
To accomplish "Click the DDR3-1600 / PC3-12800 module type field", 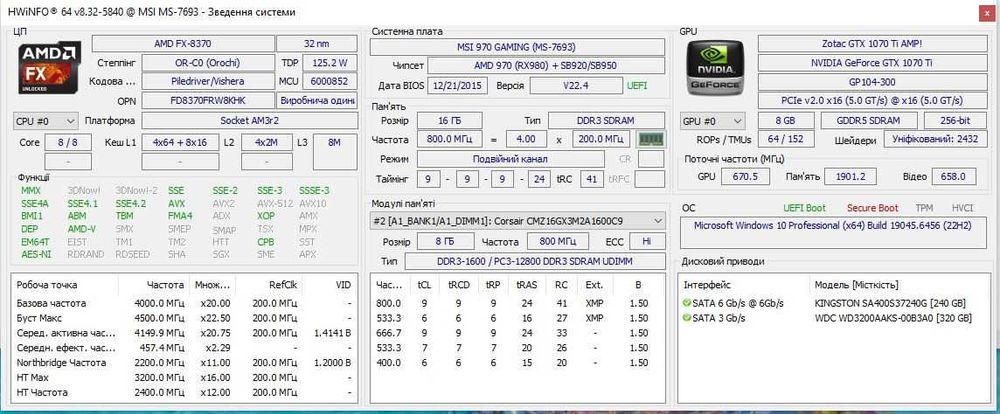I will coord(534,262).
